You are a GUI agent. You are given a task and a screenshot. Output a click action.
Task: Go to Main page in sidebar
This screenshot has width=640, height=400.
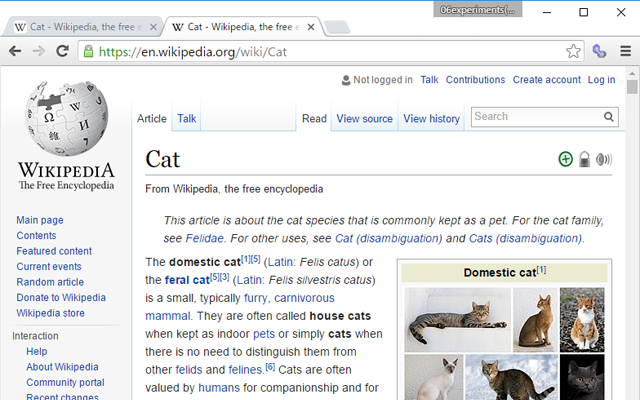pos(40,220)
